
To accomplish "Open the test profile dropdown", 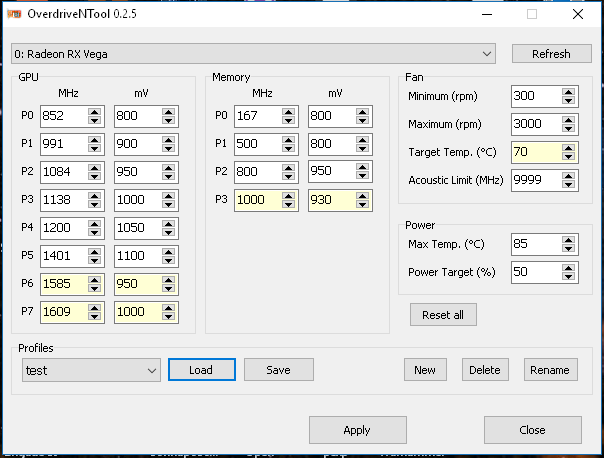I will pos(91,370).
